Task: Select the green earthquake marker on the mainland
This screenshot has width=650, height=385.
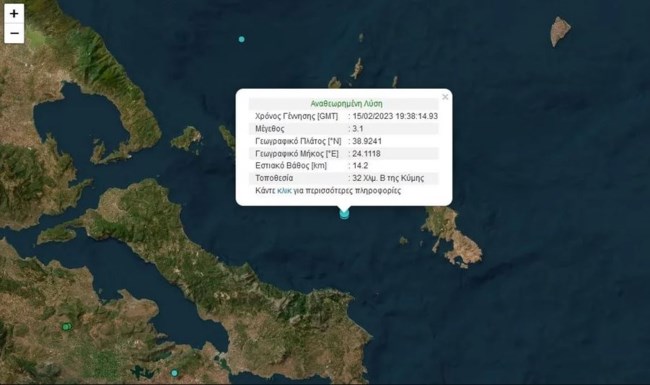Action: 66,327
